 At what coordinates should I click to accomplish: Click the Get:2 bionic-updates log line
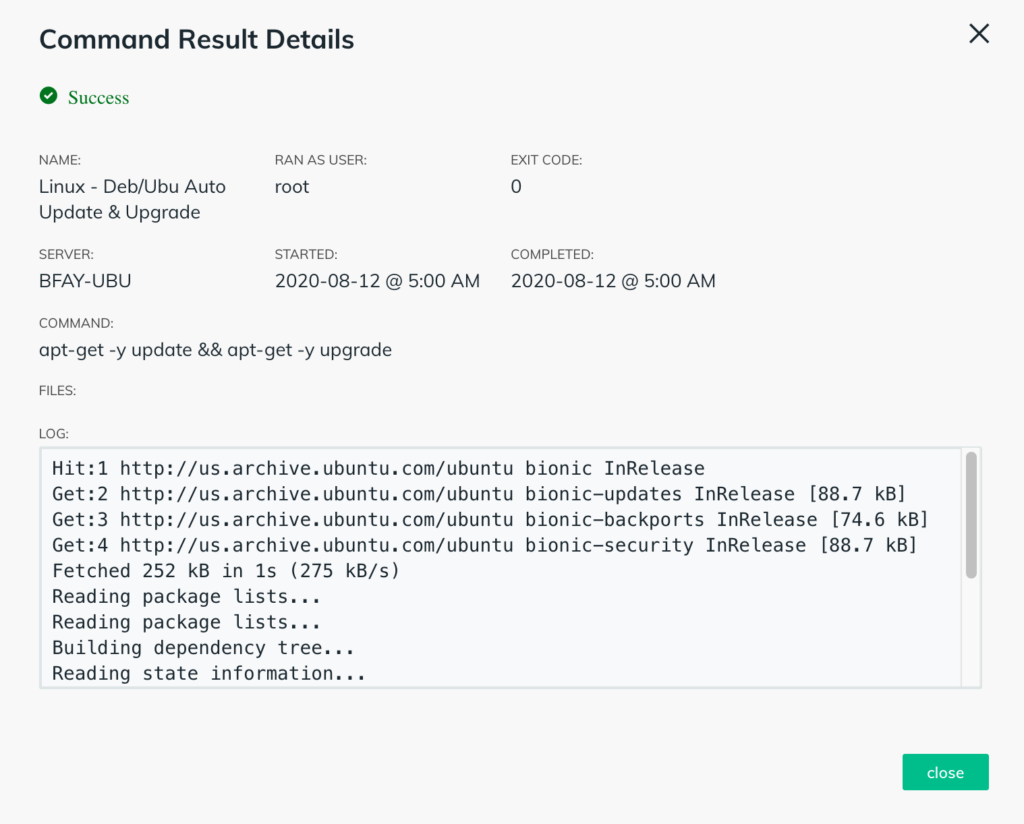tap(479, 494)
